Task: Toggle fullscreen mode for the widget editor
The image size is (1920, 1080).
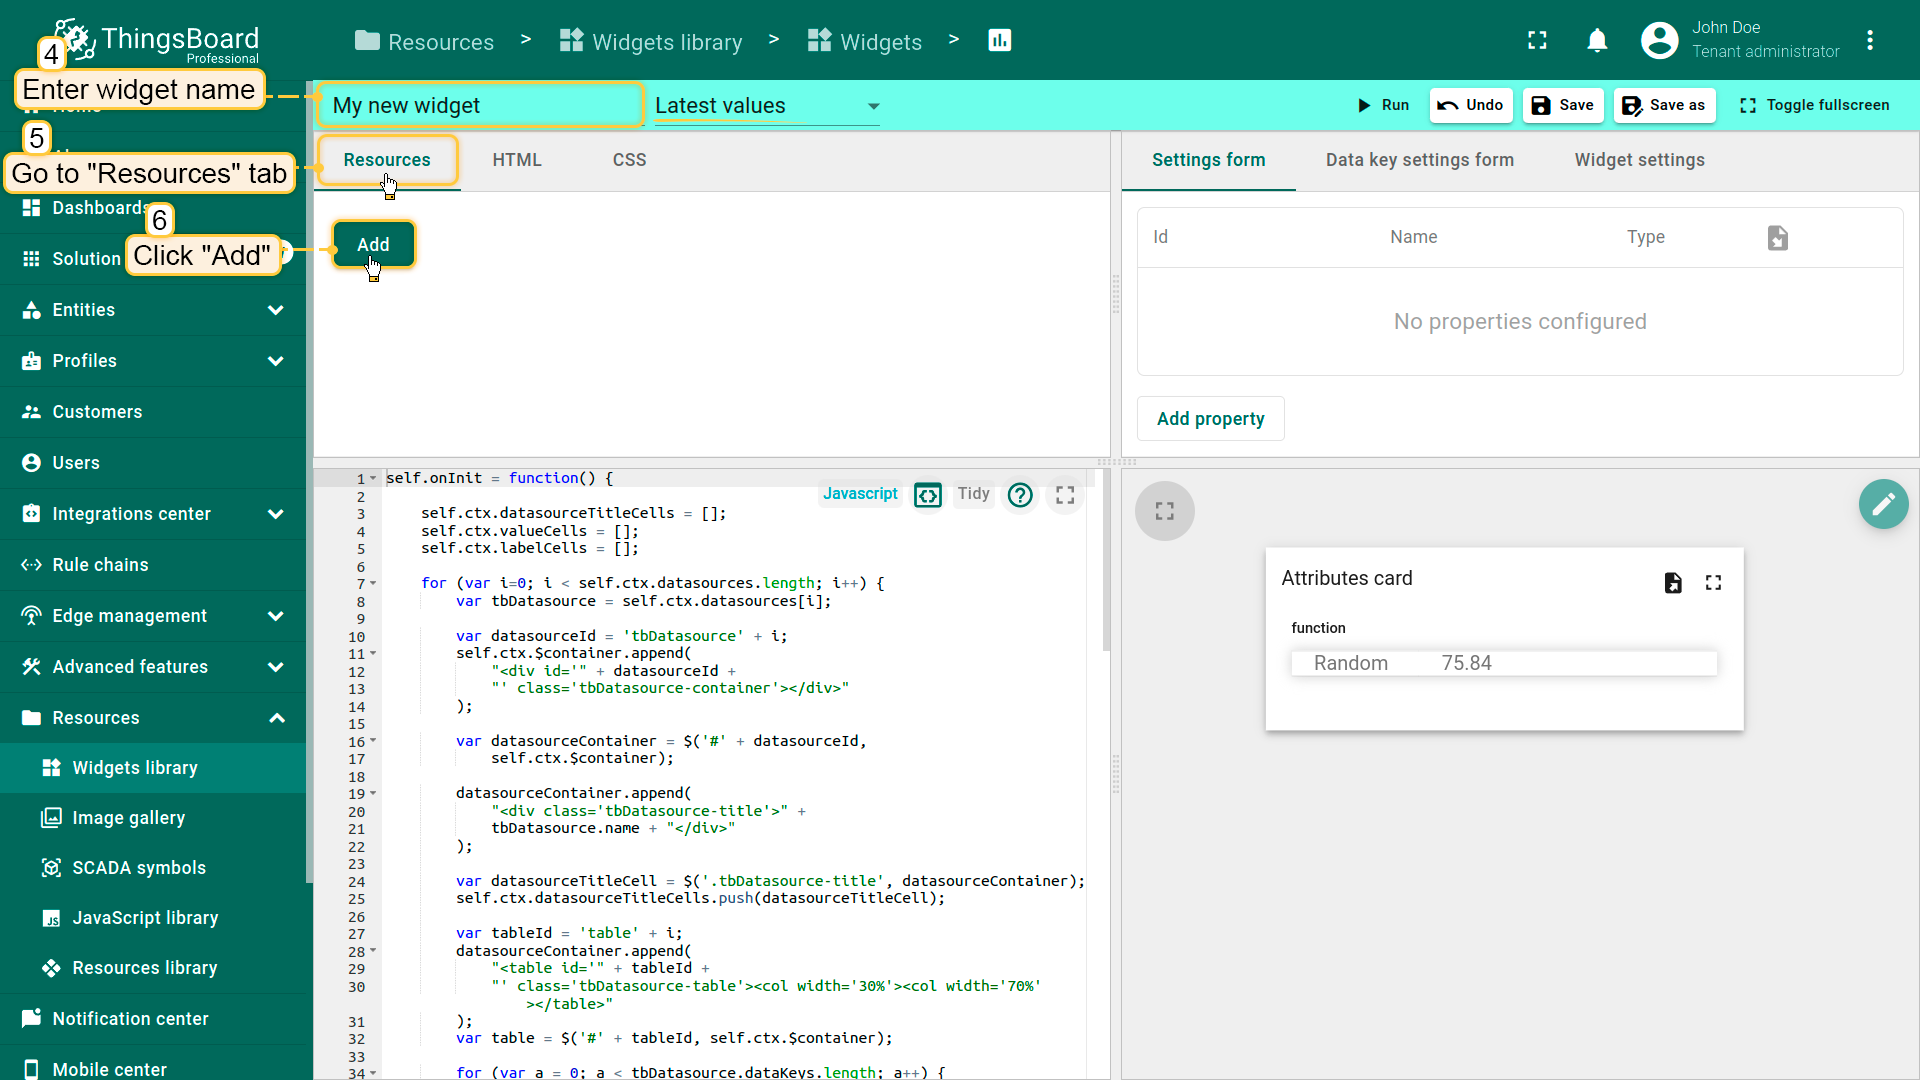Action: pos(1814,105)
